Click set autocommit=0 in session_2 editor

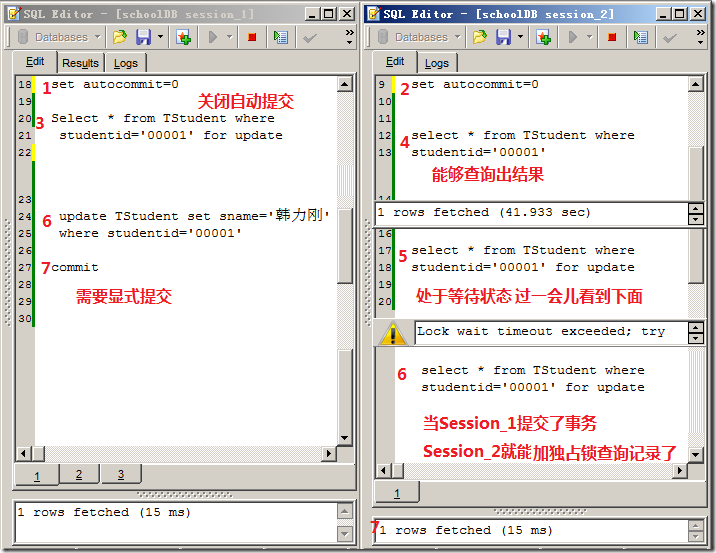coord(475,84)
